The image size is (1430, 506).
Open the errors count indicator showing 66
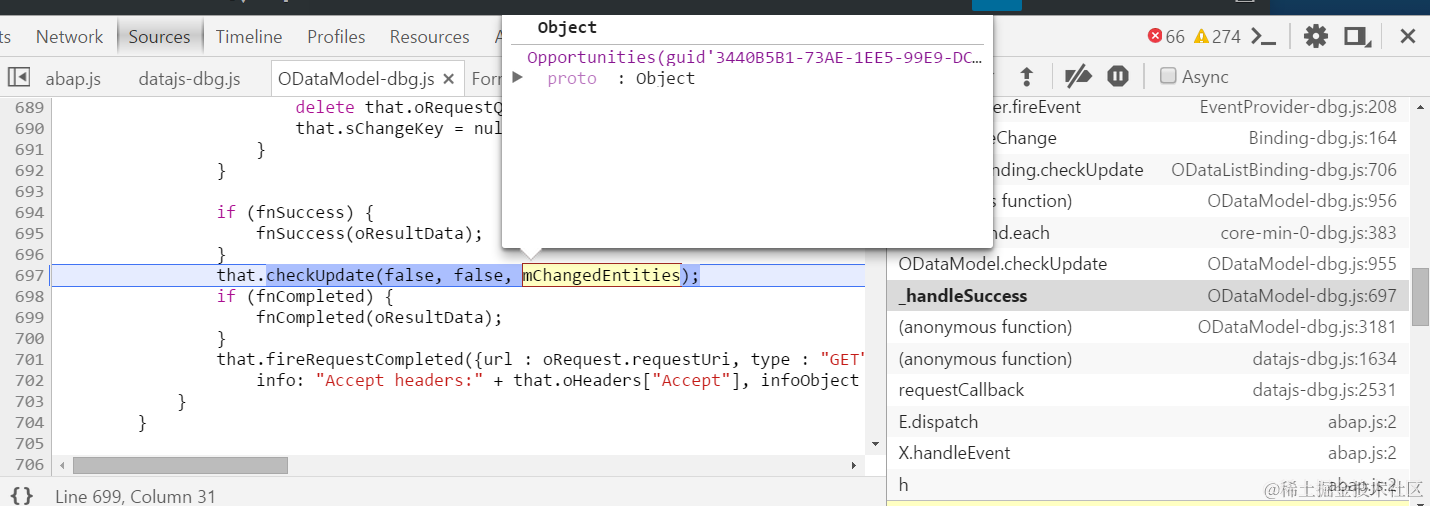pos(1166,37)
